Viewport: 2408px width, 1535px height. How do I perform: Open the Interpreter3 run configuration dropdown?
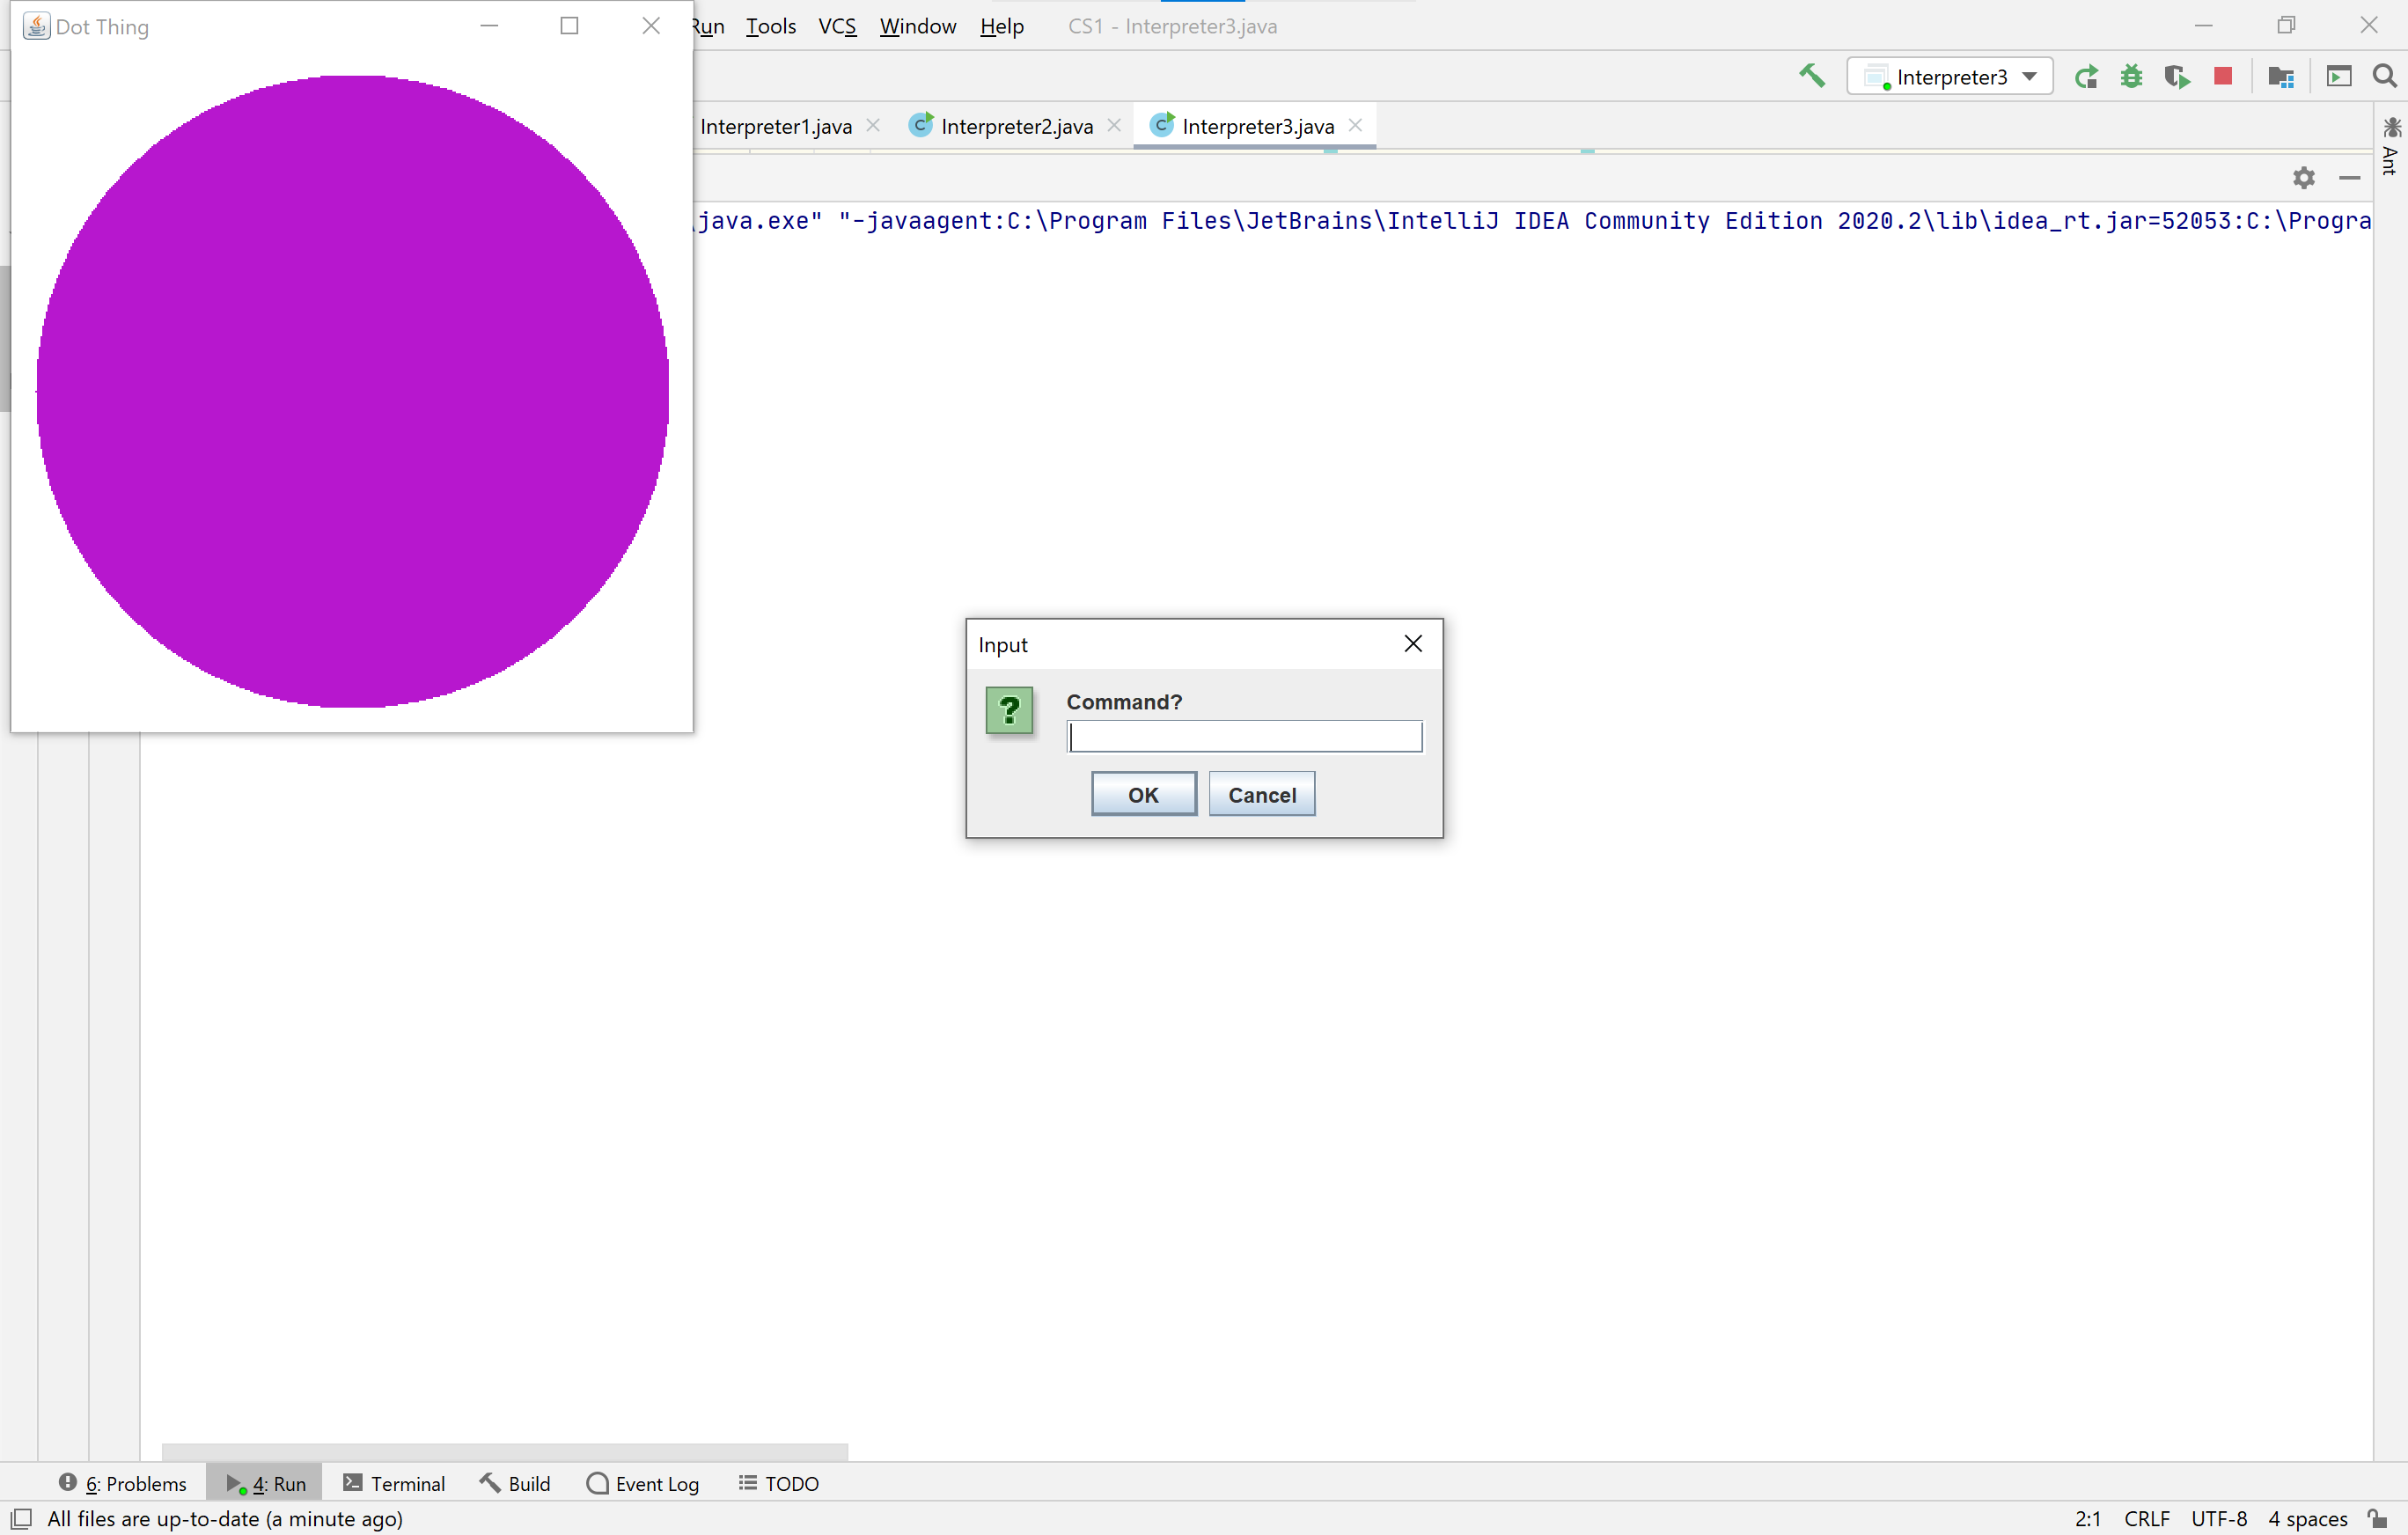pos(1949,77)
